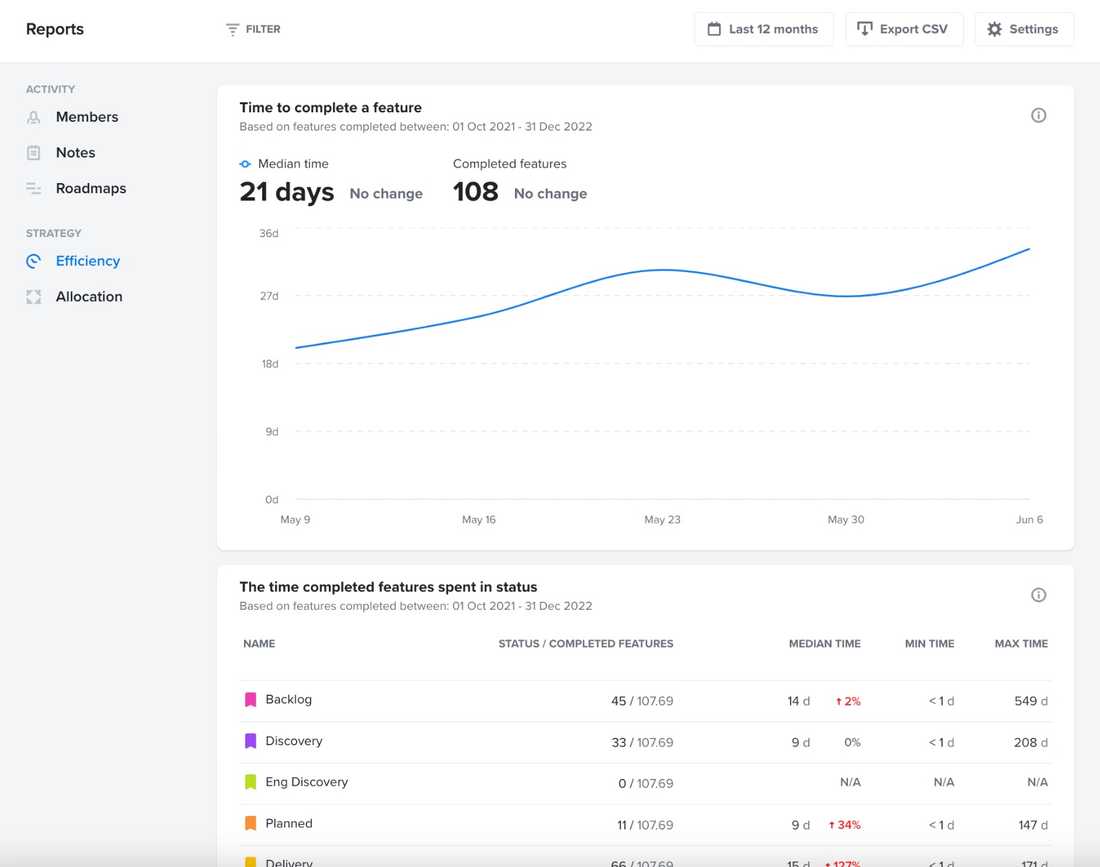Toggle the Median time series via its legend dot

(x=245, y=163)
